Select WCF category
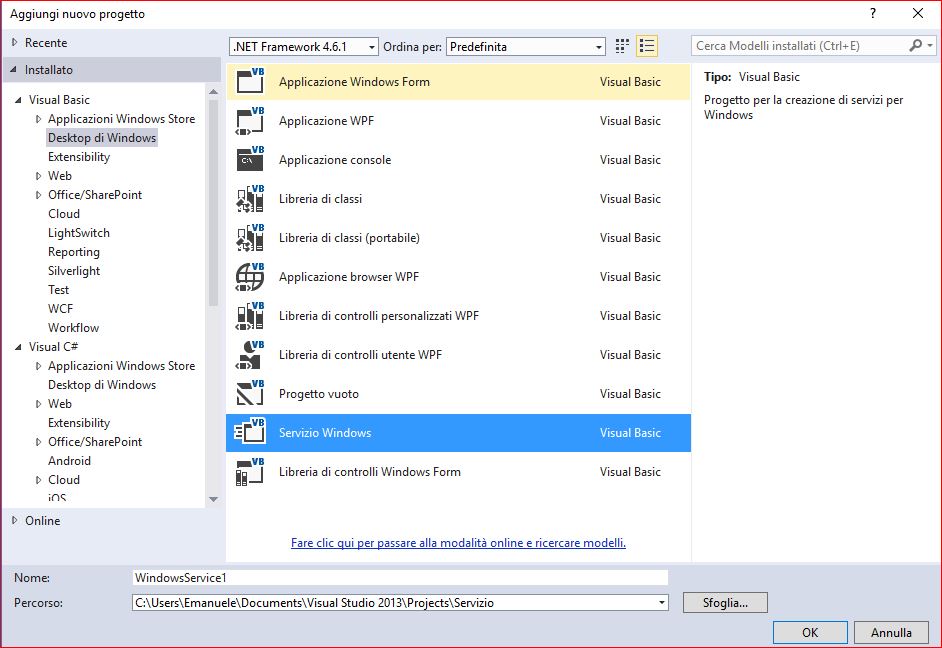Screen dimensions: 942x648 (x=60, y=309)
